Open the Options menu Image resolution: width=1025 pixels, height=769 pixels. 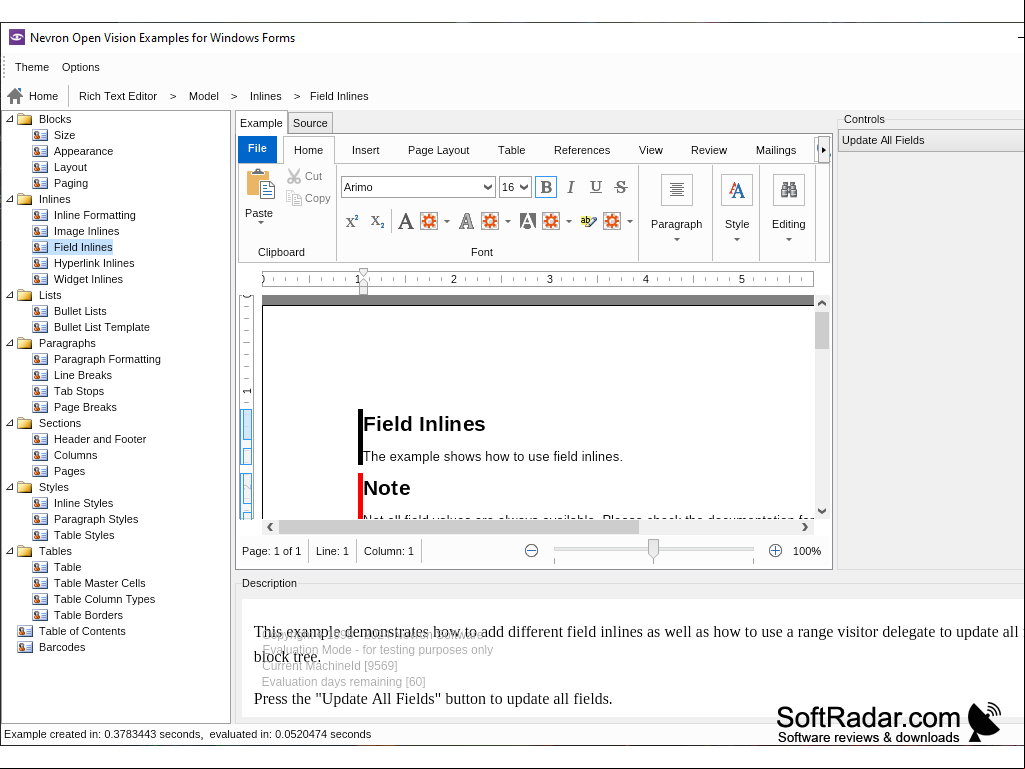point(80,67)
